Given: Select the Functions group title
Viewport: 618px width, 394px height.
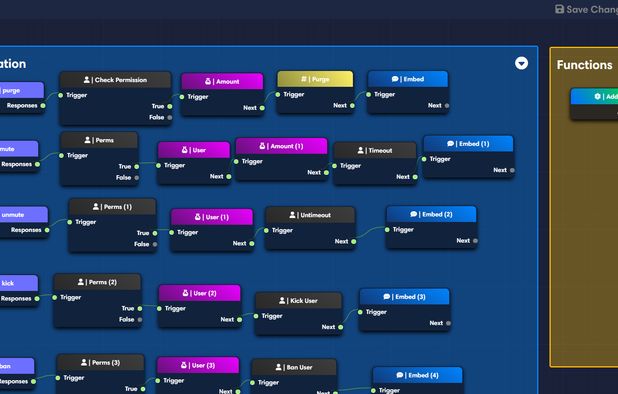Looking at the screenshot, I should pyautogui.click(x=584, y=65).
